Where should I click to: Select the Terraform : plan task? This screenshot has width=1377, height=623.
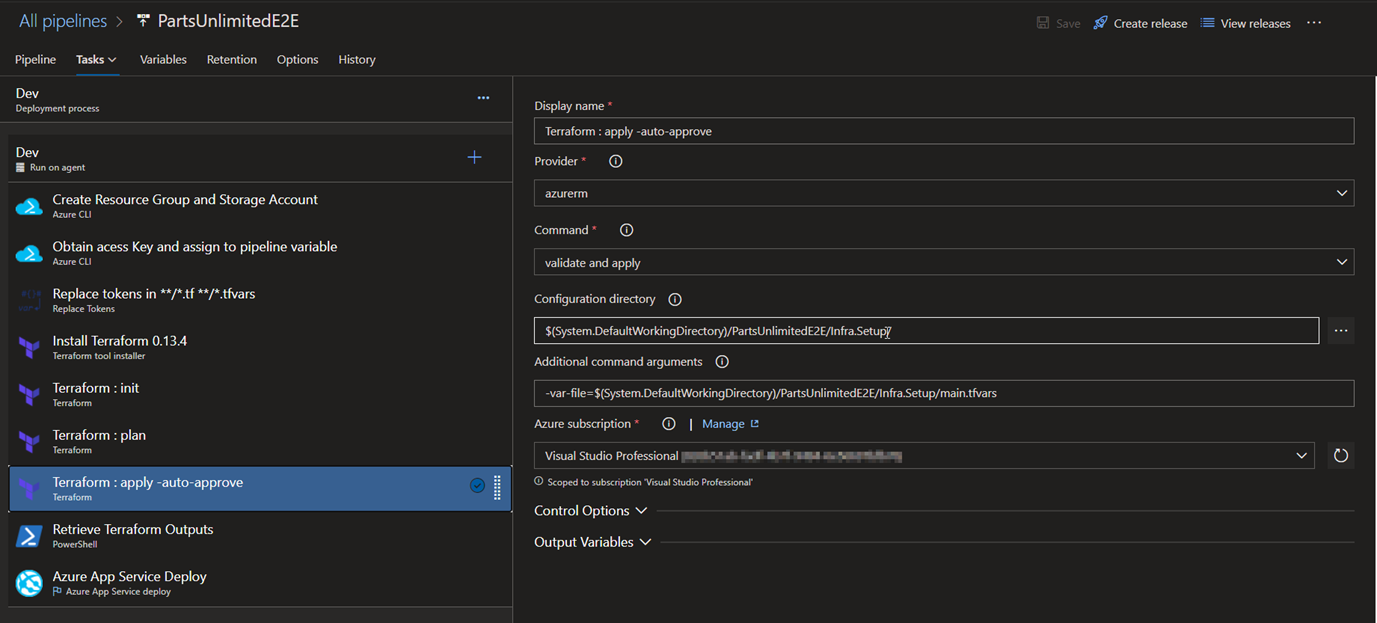(260, 441)
